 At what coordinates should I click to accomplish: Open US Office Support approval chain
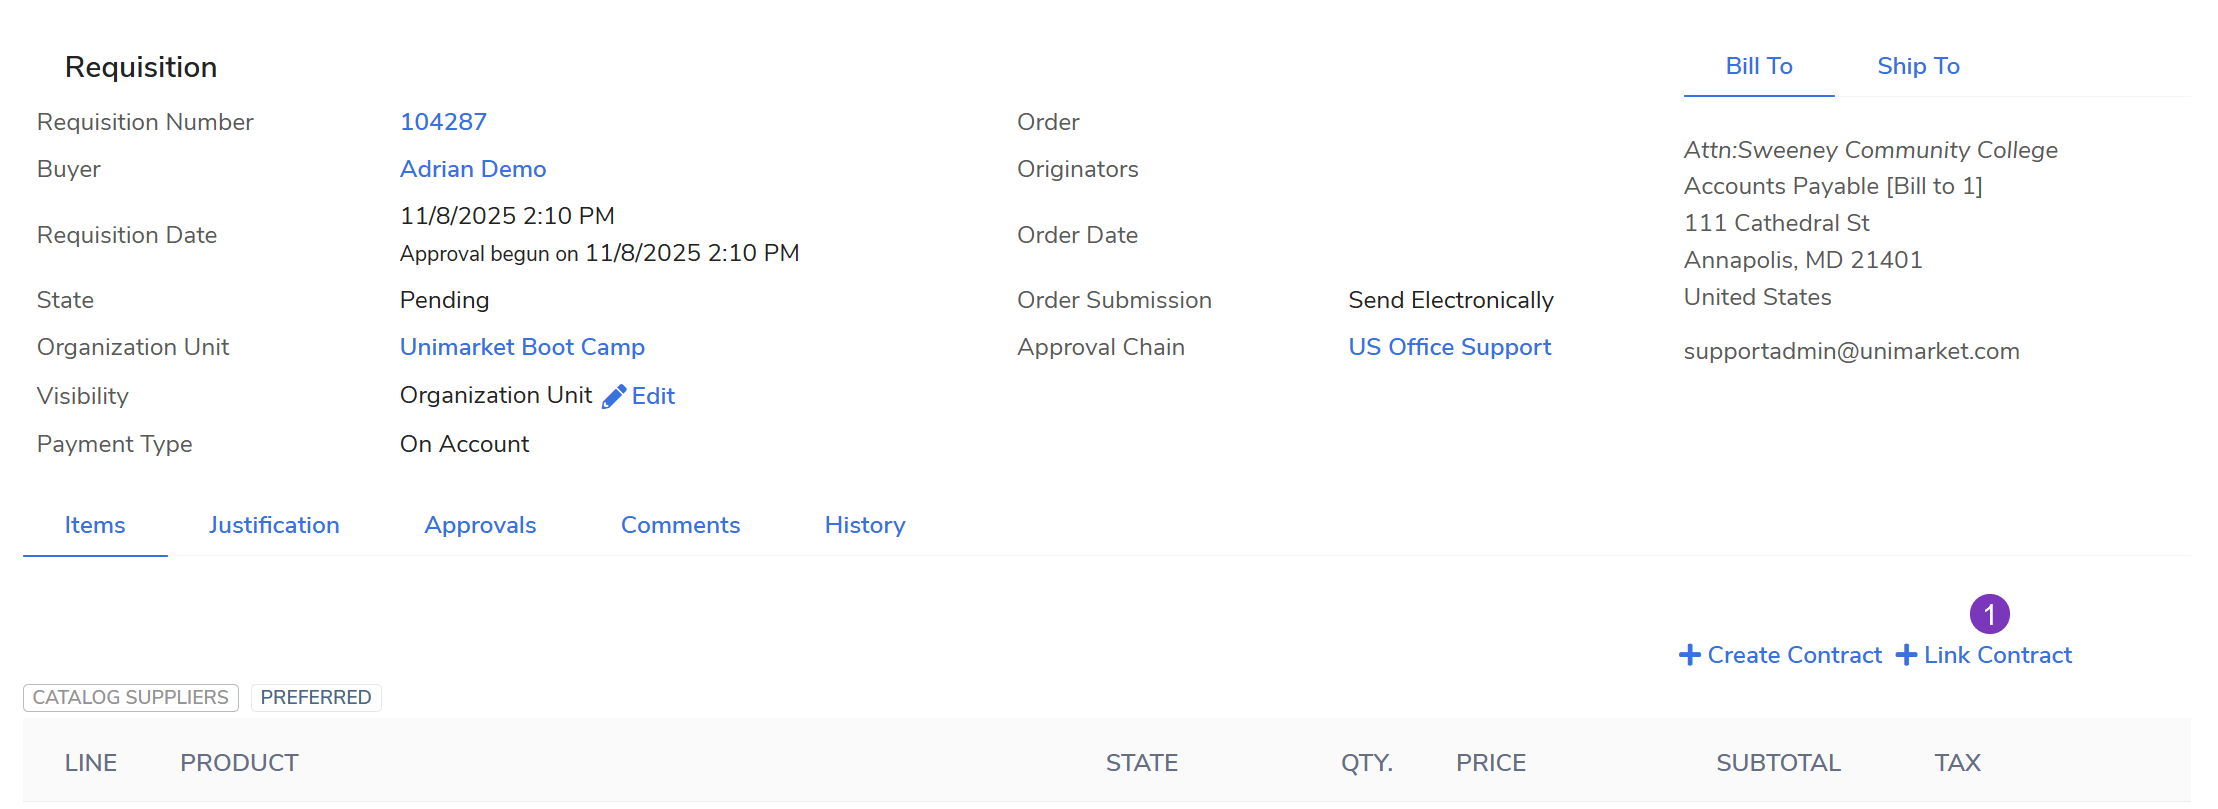(x=1449, y=347)
